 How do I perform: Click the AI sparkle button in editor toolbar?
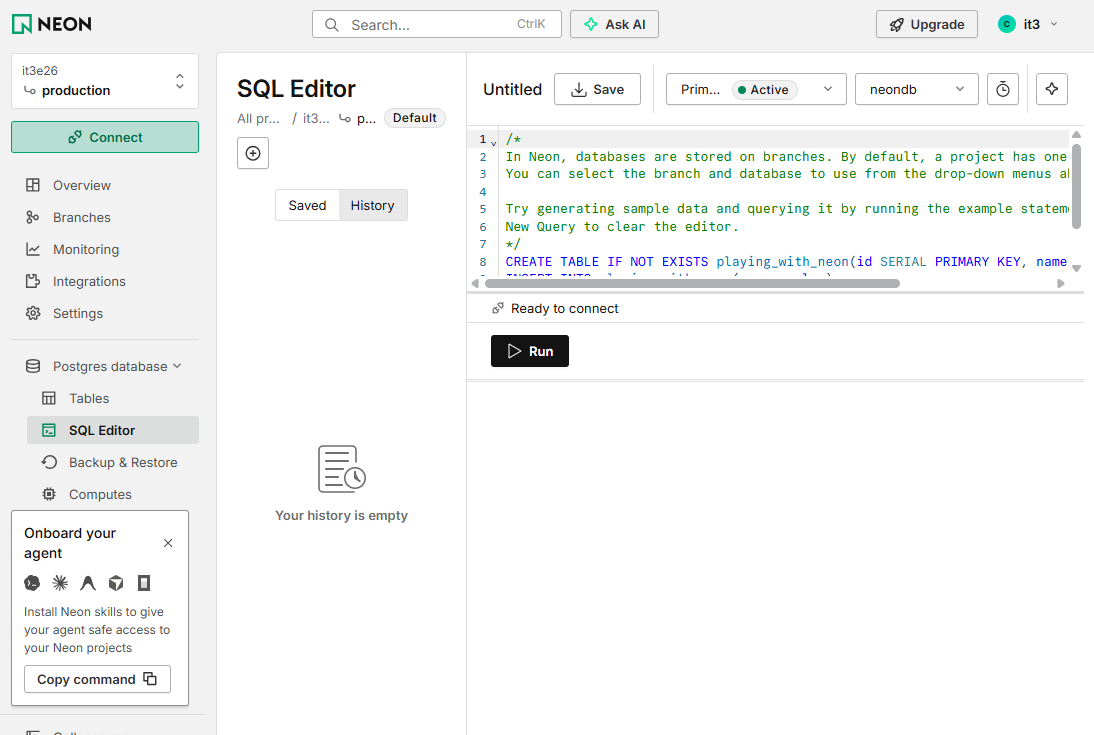click(x=1051, y=89)
